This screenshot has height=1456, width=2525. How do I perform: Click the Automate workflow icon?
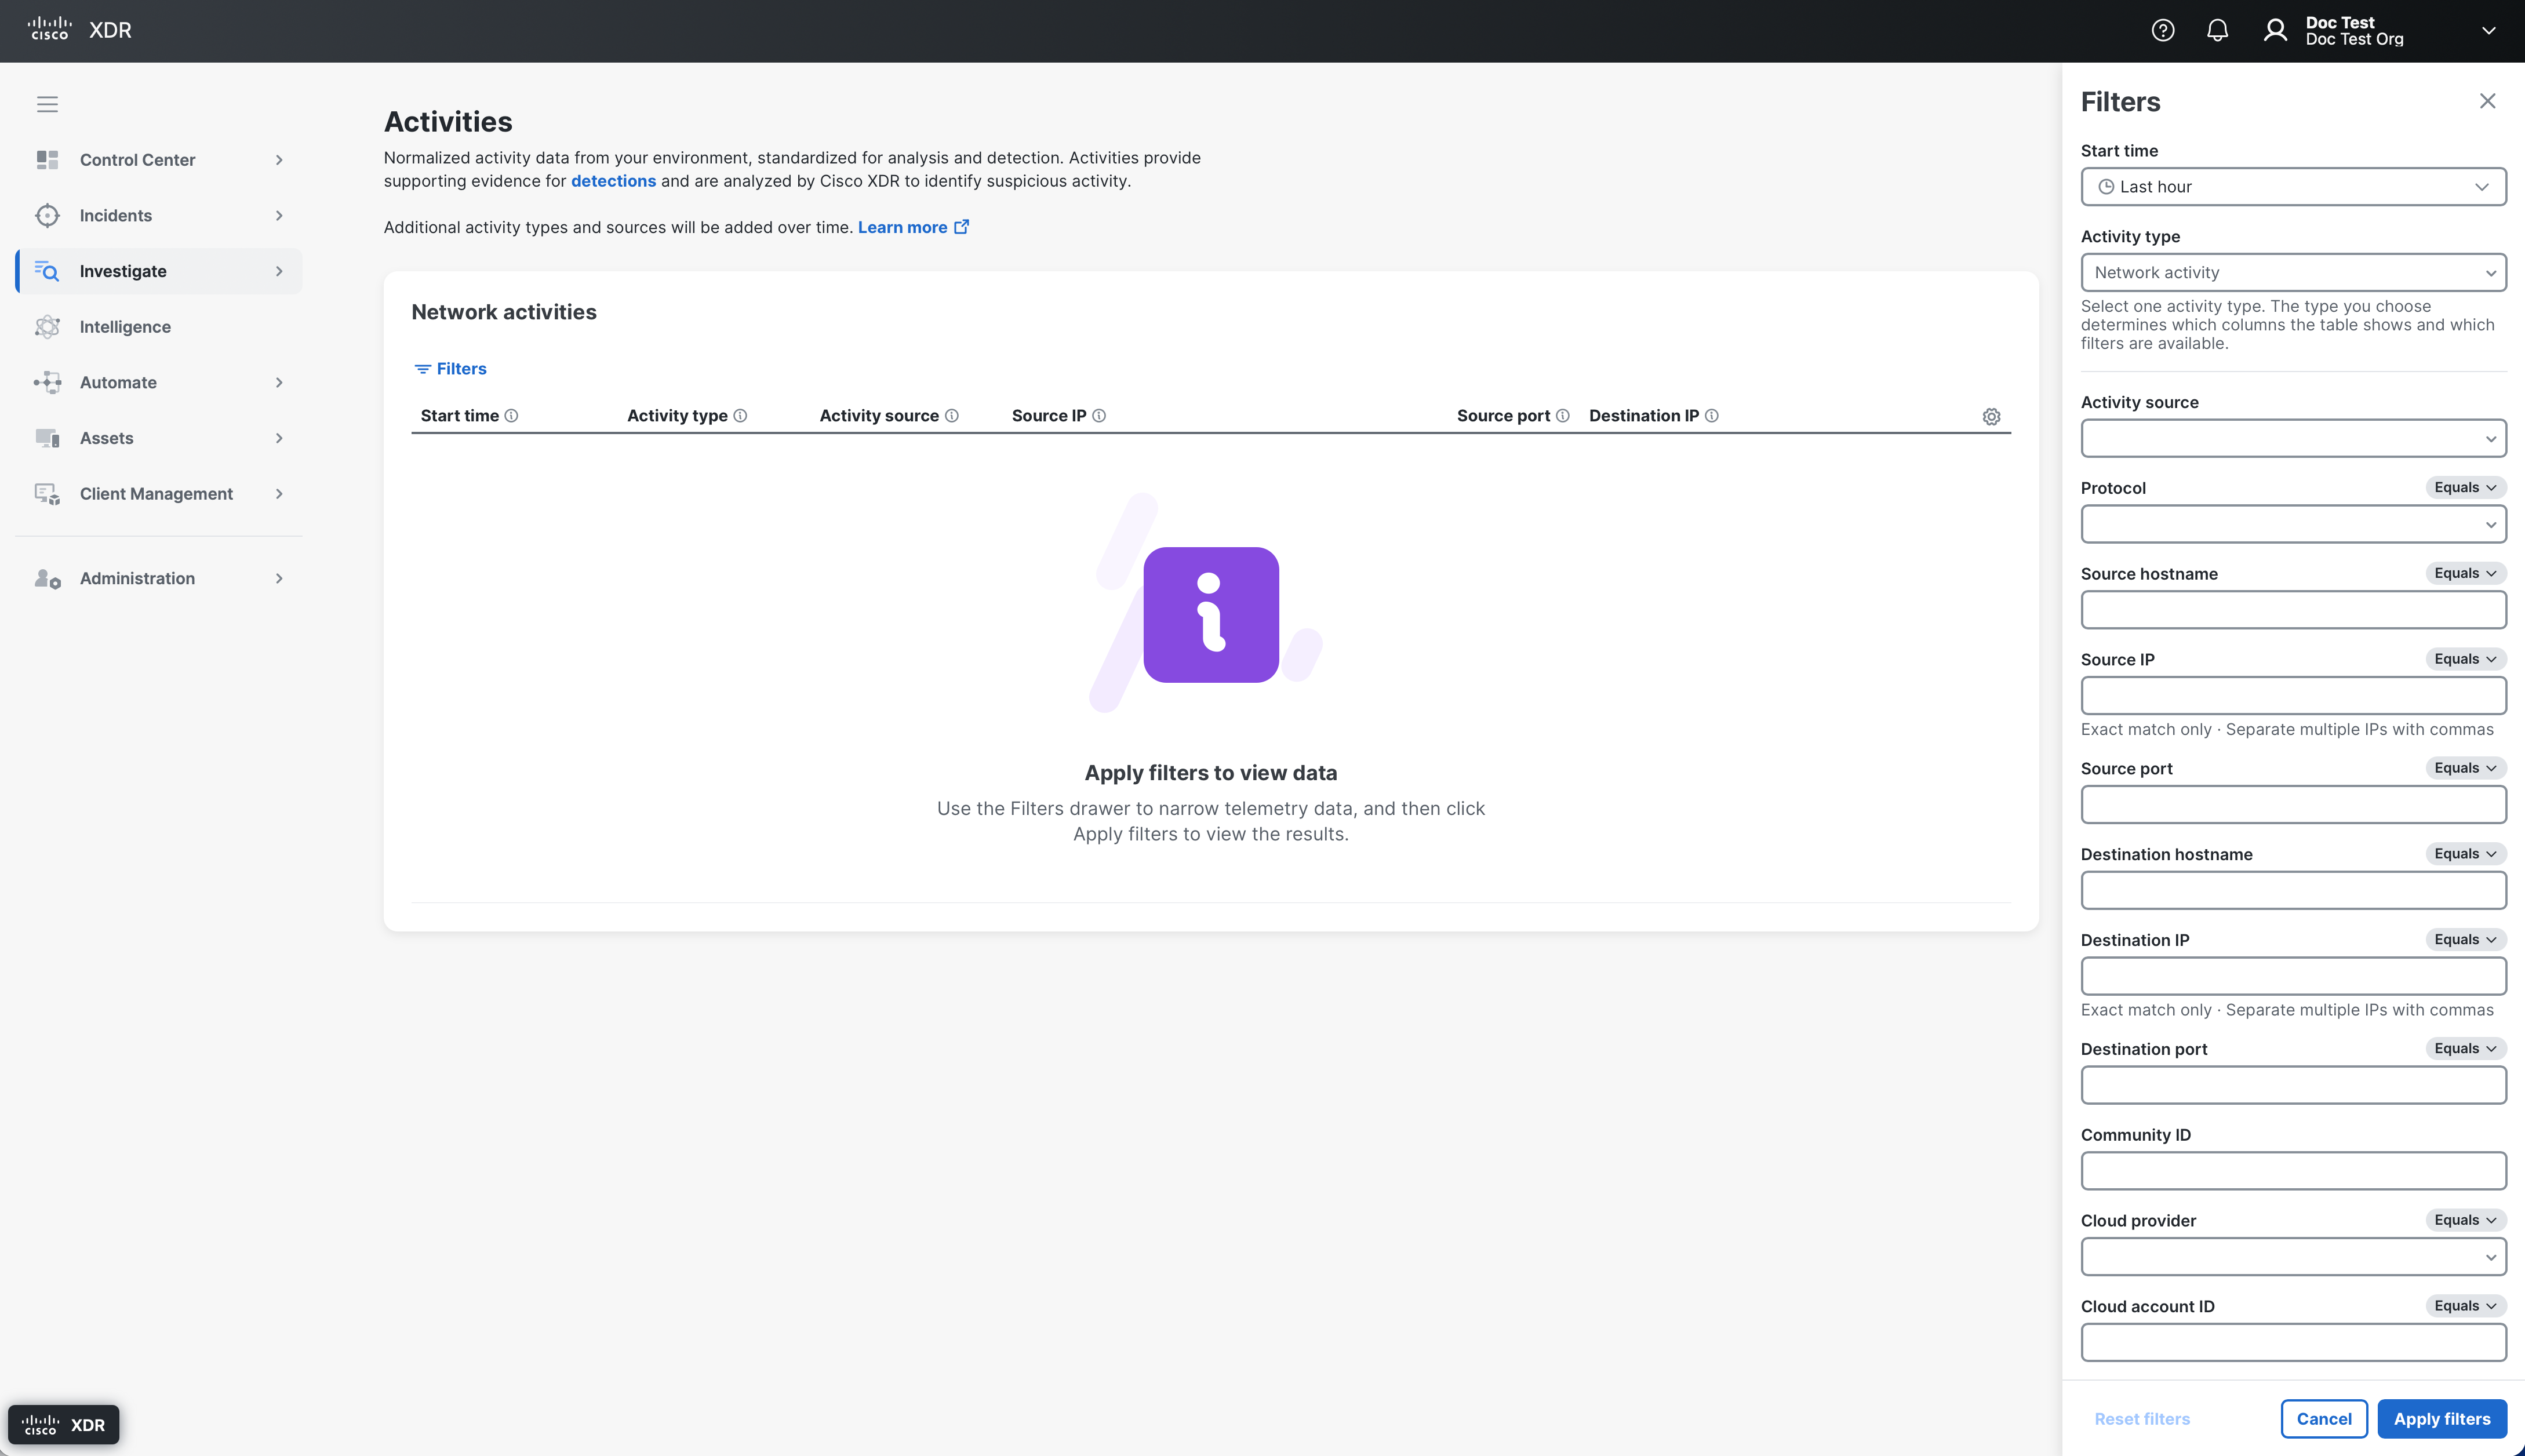pos(47,382)
